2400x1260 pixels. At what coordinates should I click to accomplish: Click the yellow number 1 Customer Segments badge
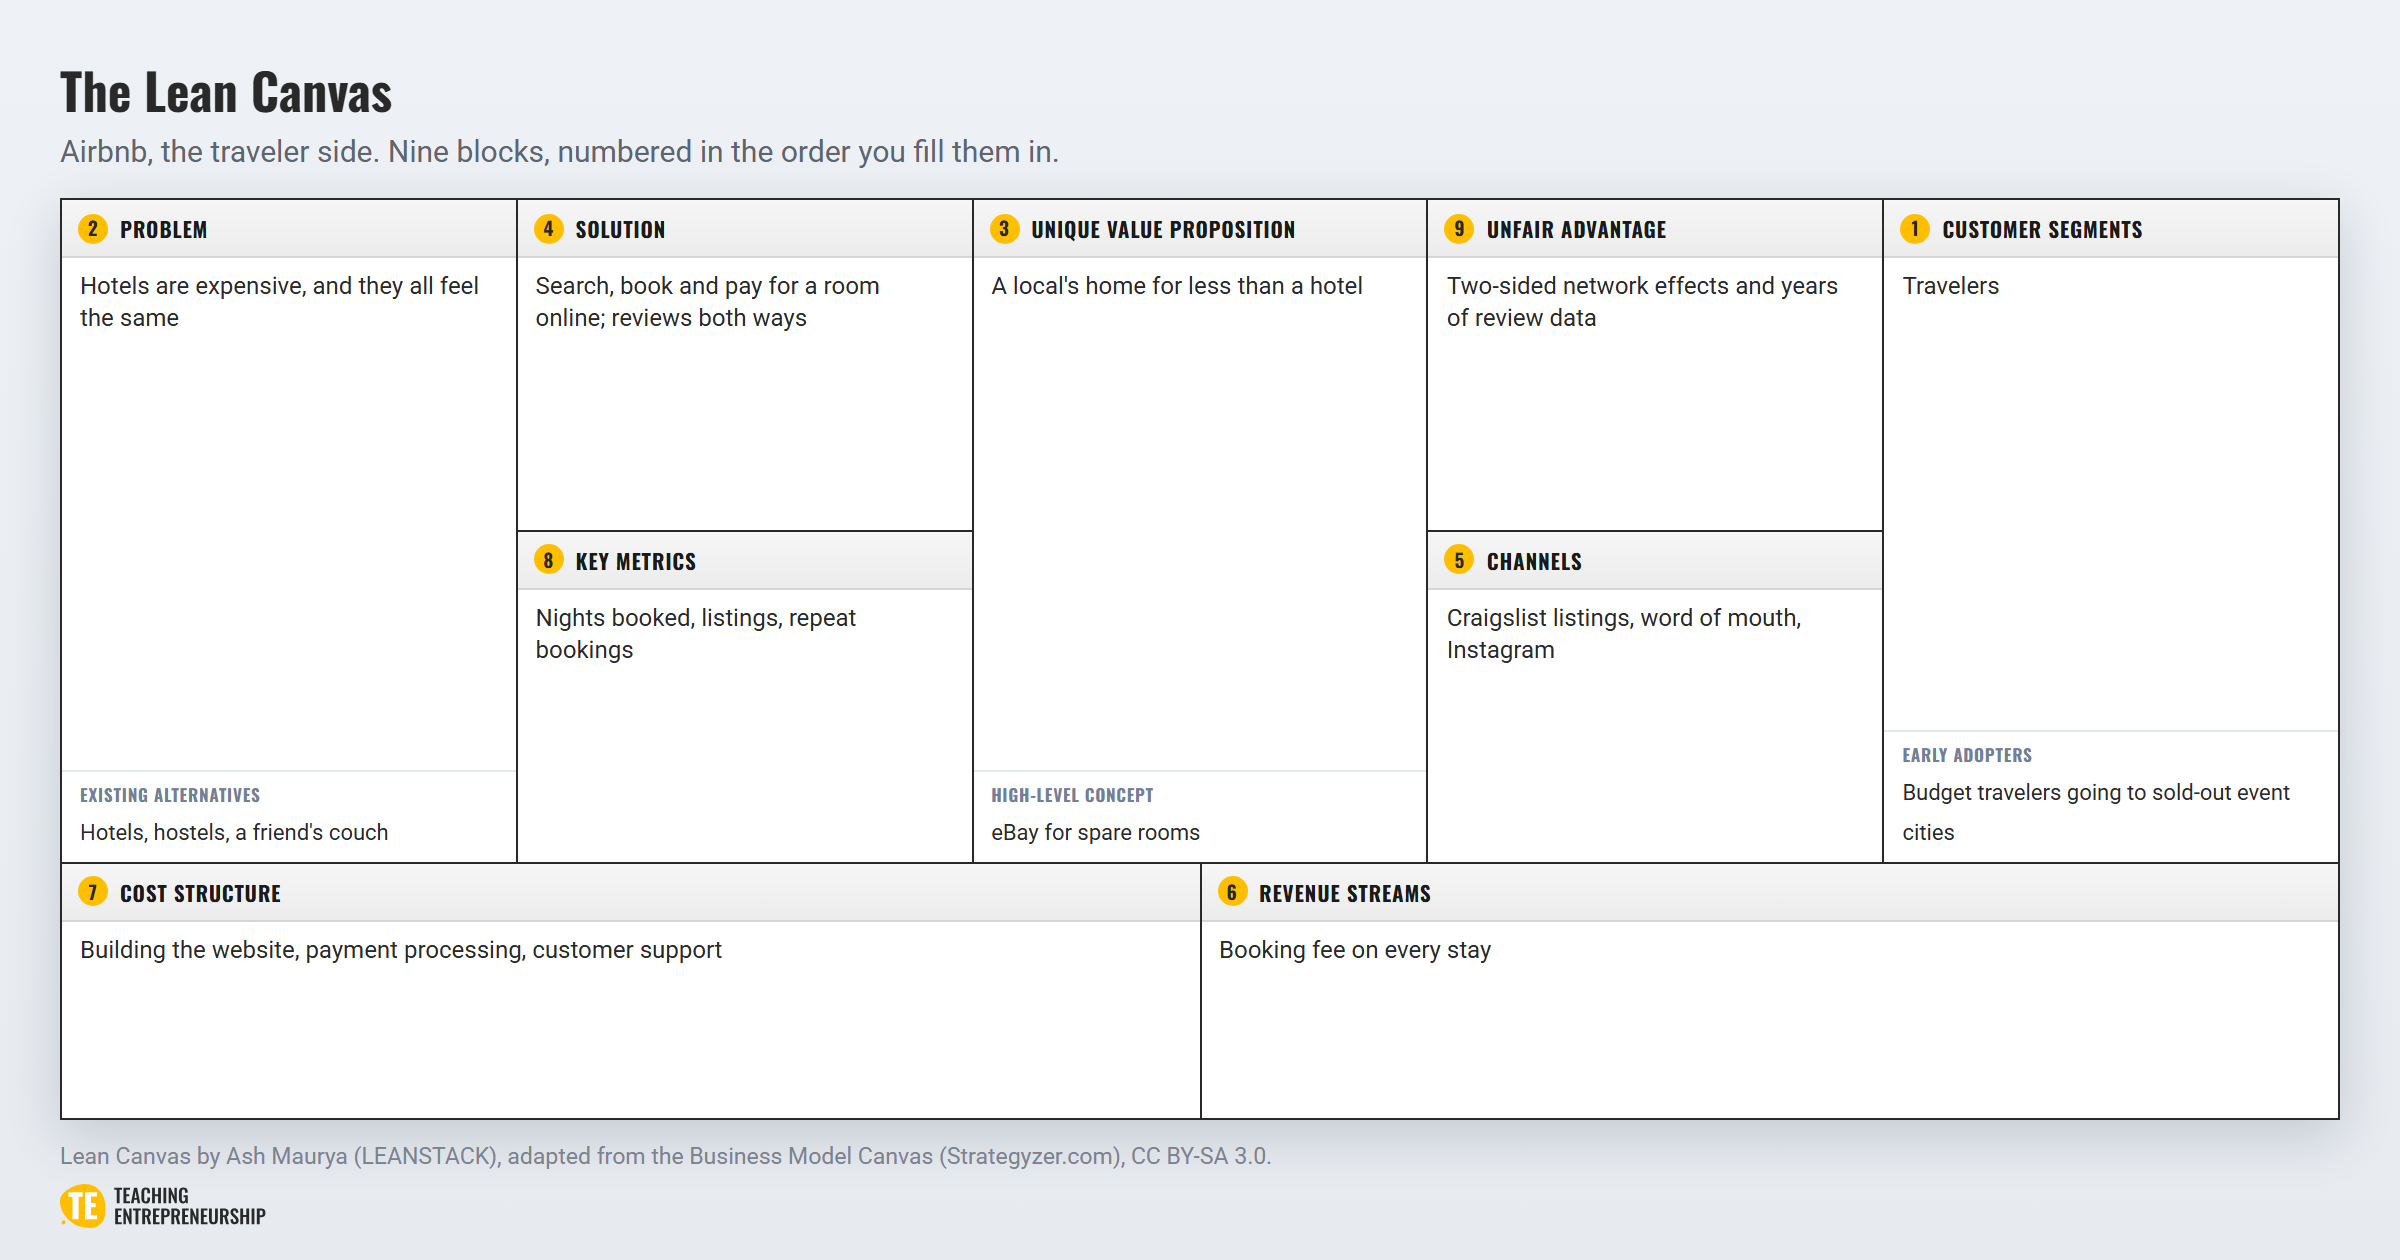coord(1915,229)
